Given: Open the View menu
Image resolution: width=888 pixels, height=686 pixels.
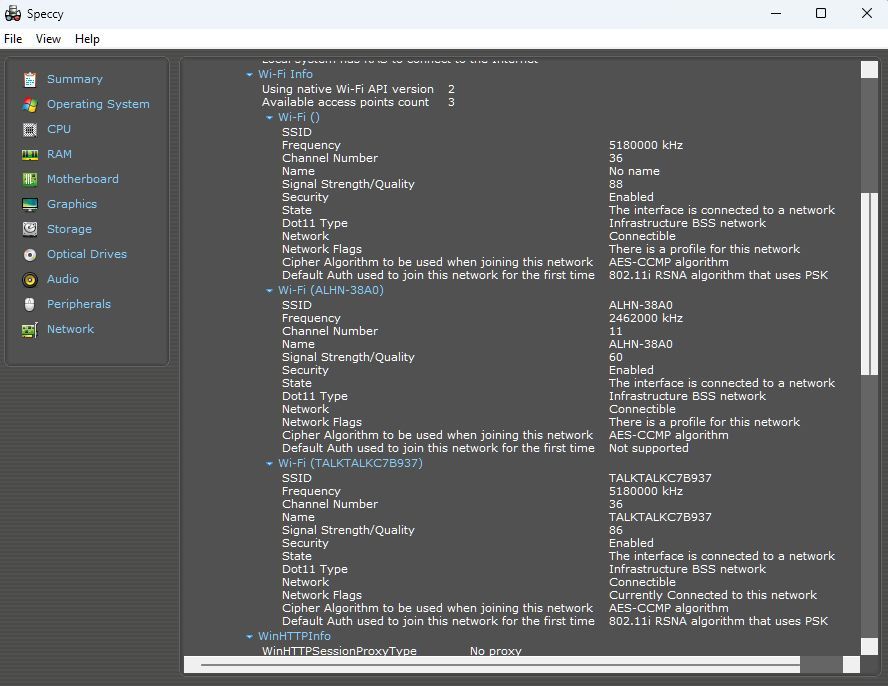Looking at the screenshot, I should tap(48, 39).
